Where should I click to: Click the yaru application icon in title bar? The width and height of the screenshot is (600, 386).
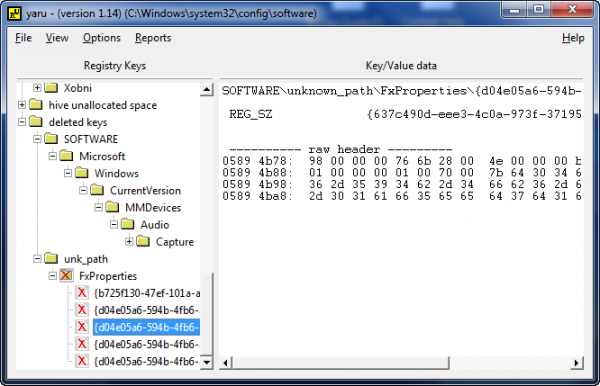coord(15,14)
